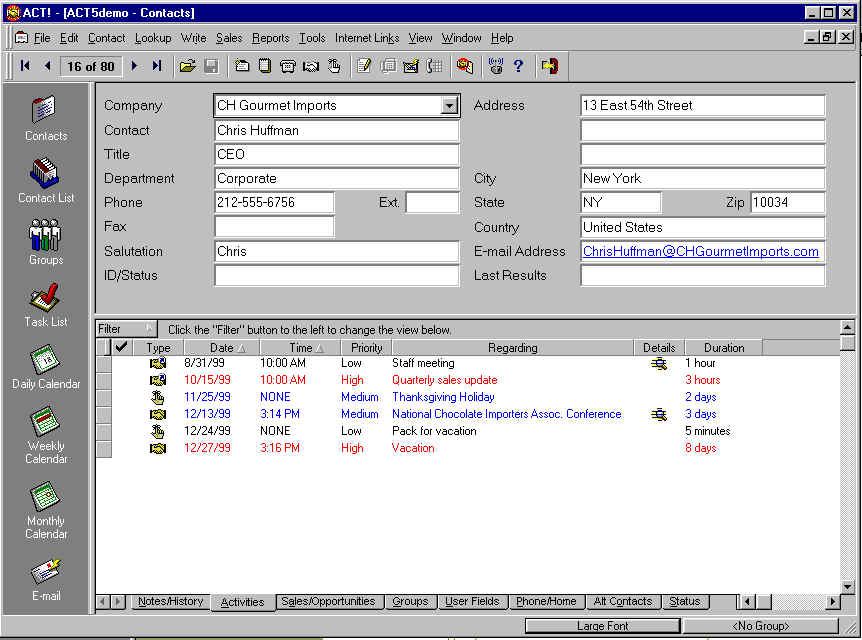This screenshot has width=862, height=640.
Task: Expand the Company dropdown list
Action: [x=449, y=105]
